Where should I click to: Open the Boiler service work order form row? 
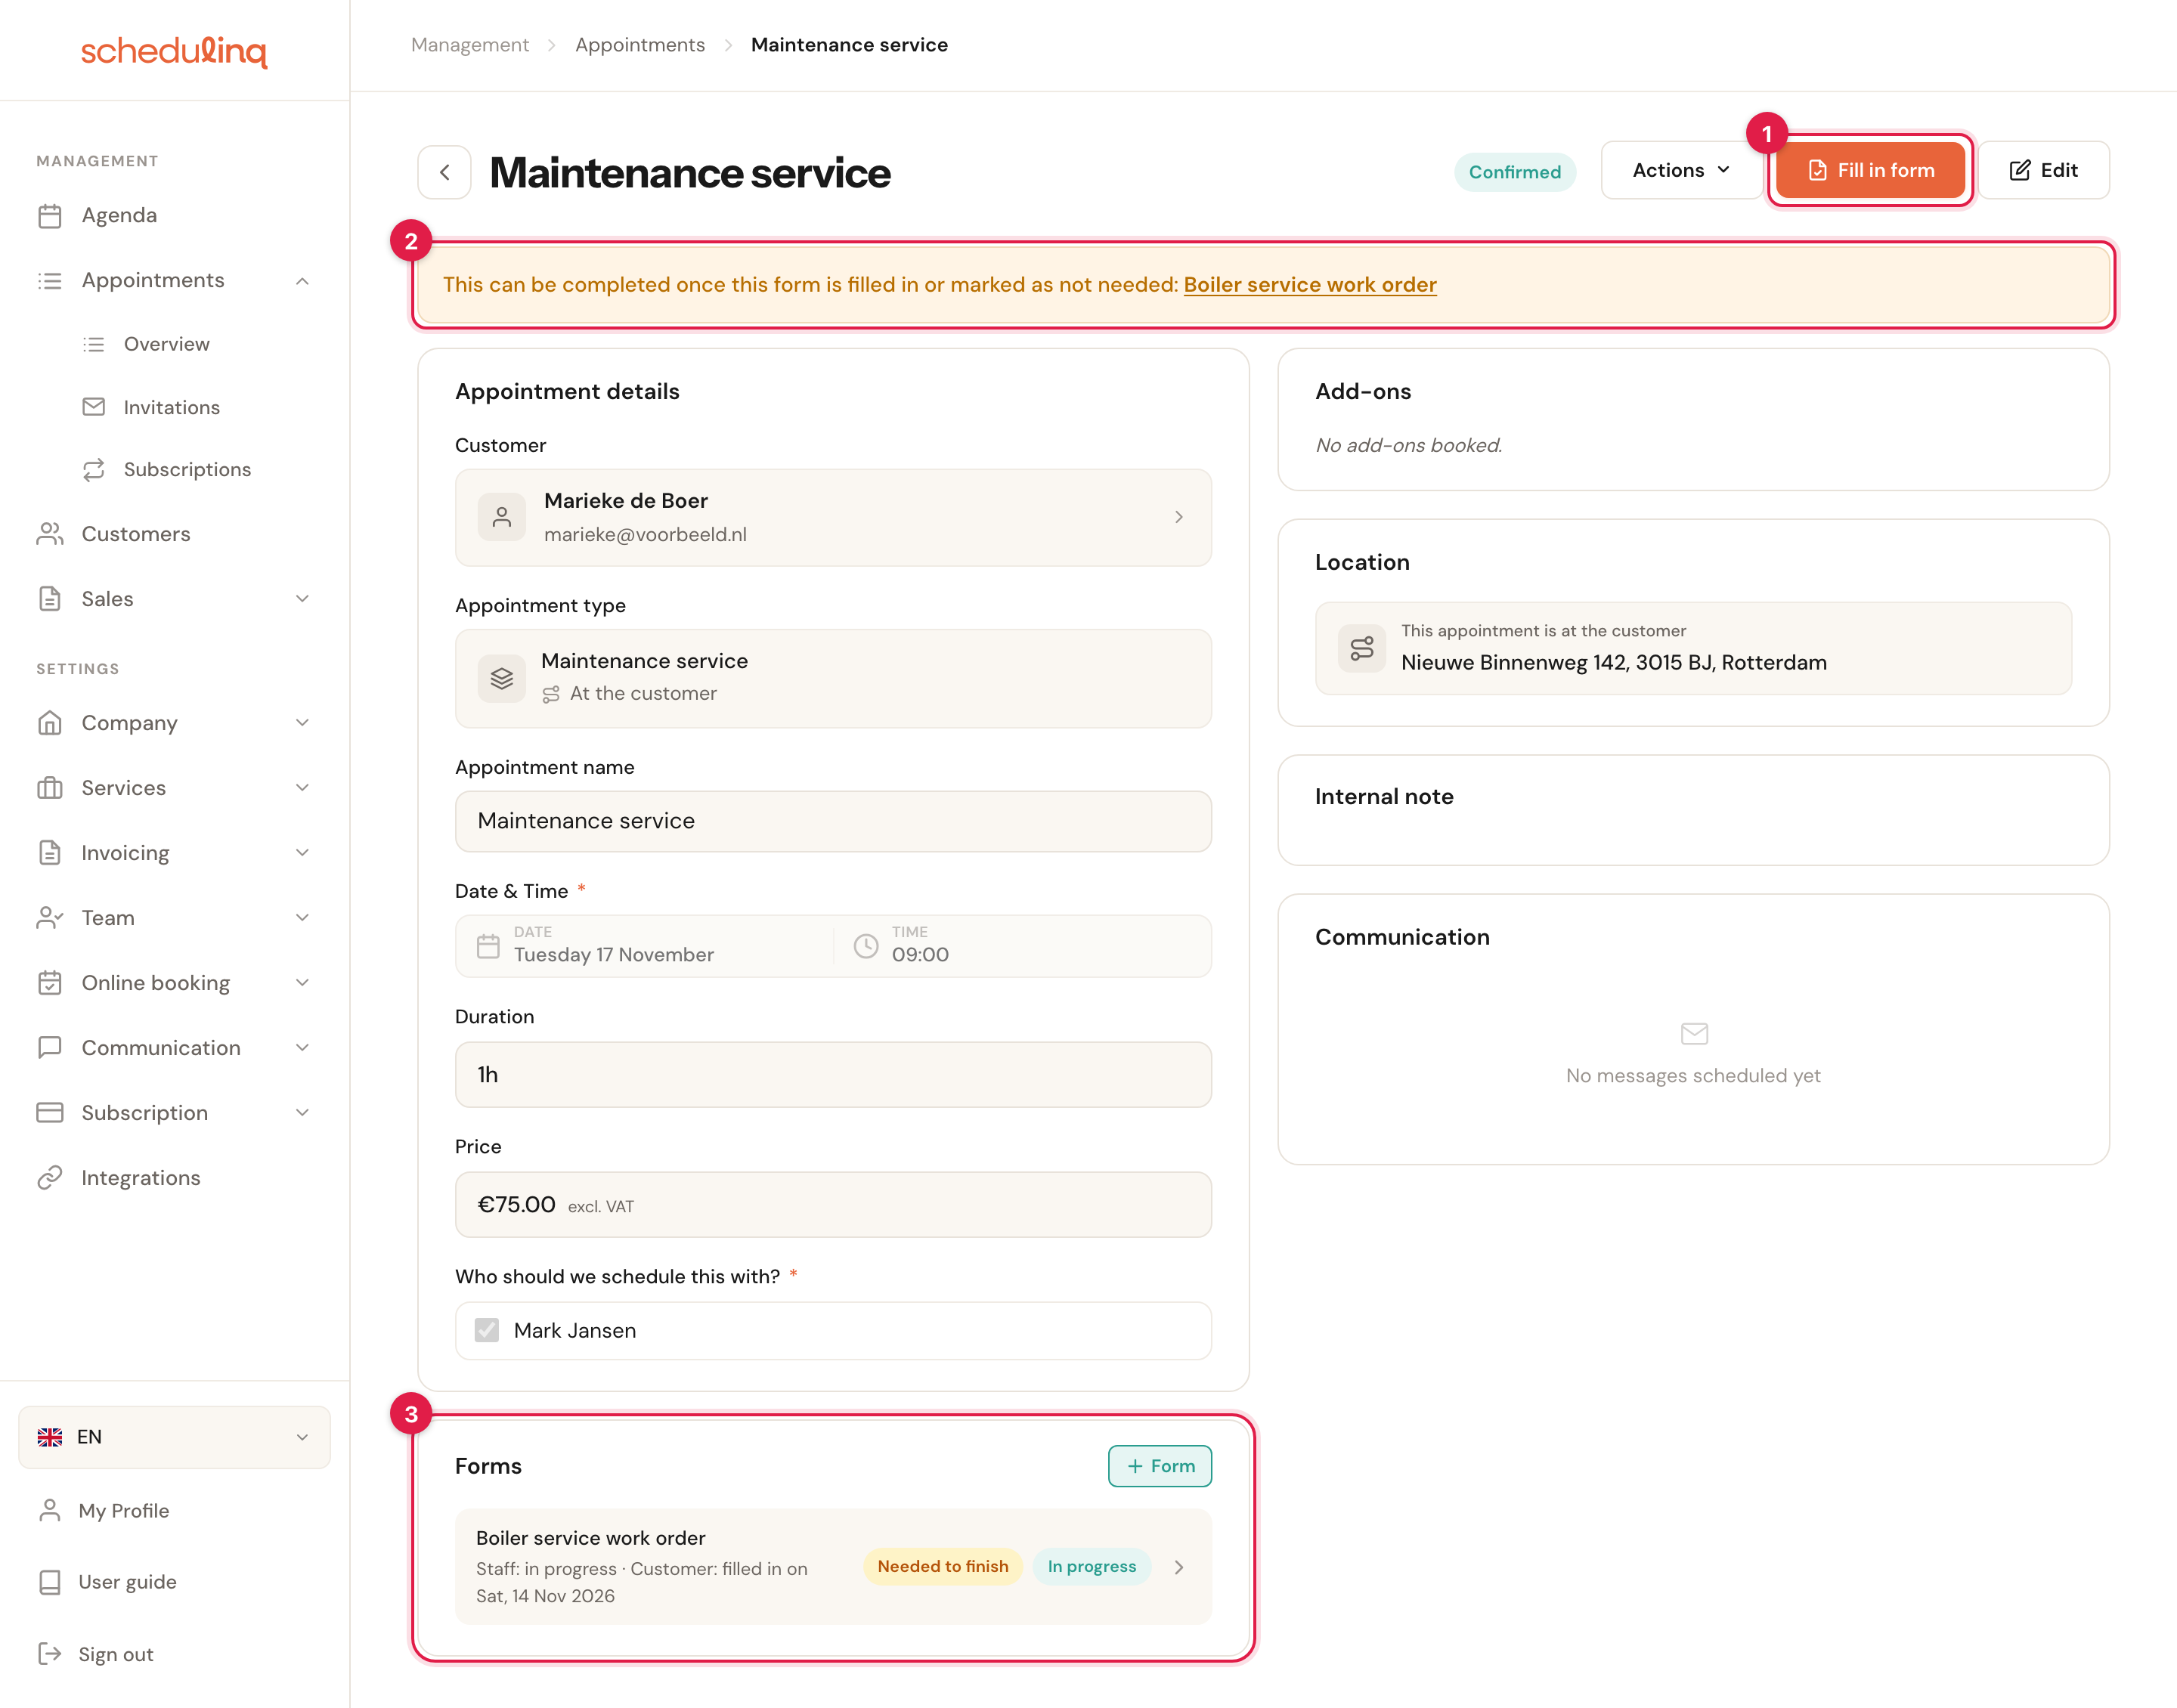(833, 1567)
